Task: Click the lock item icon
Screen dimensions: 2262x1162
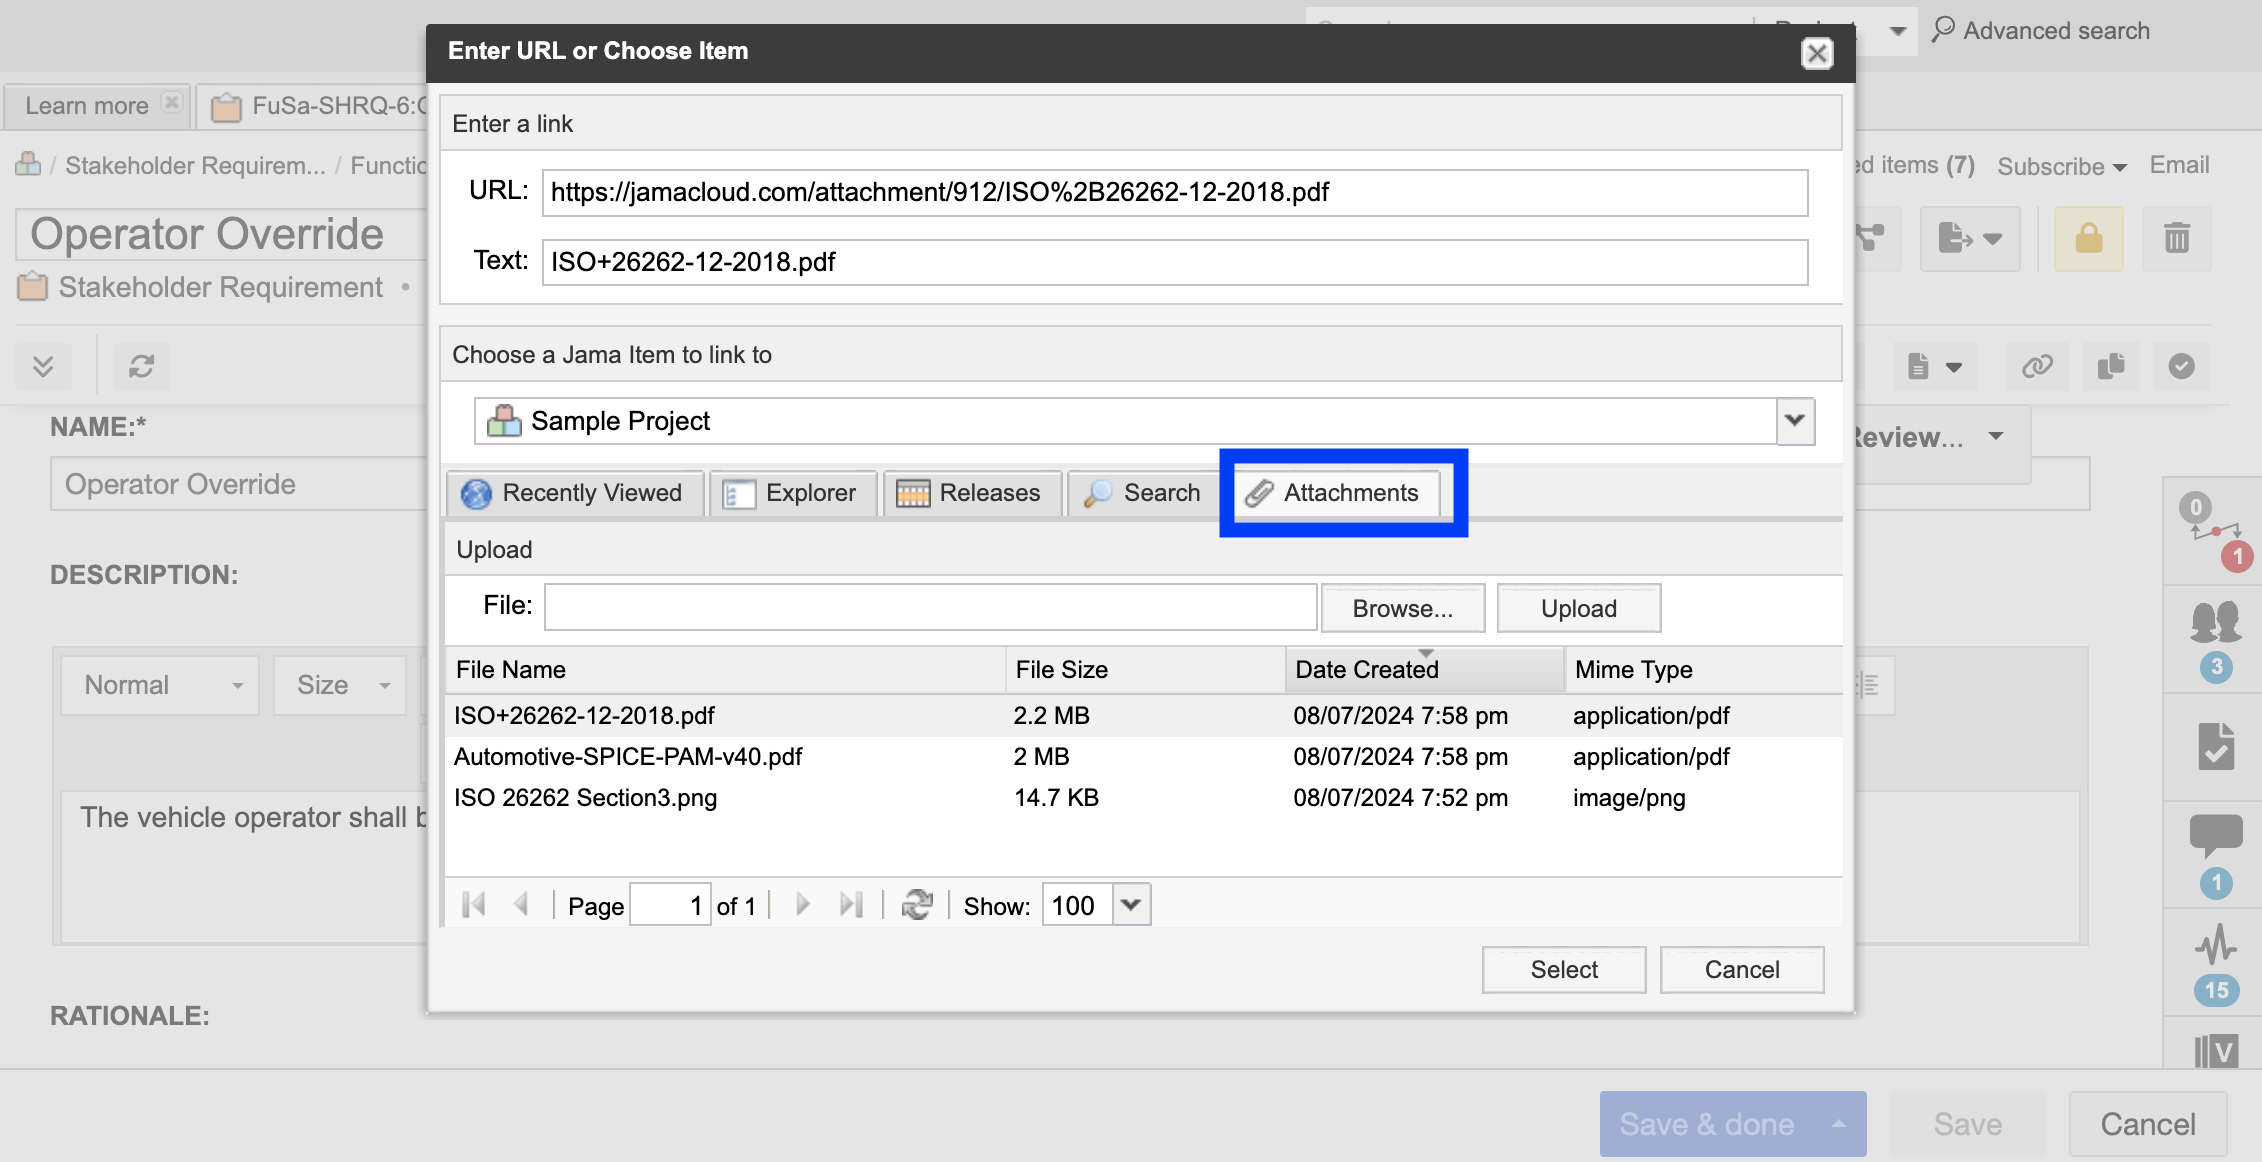Action: coord(2088,238)
